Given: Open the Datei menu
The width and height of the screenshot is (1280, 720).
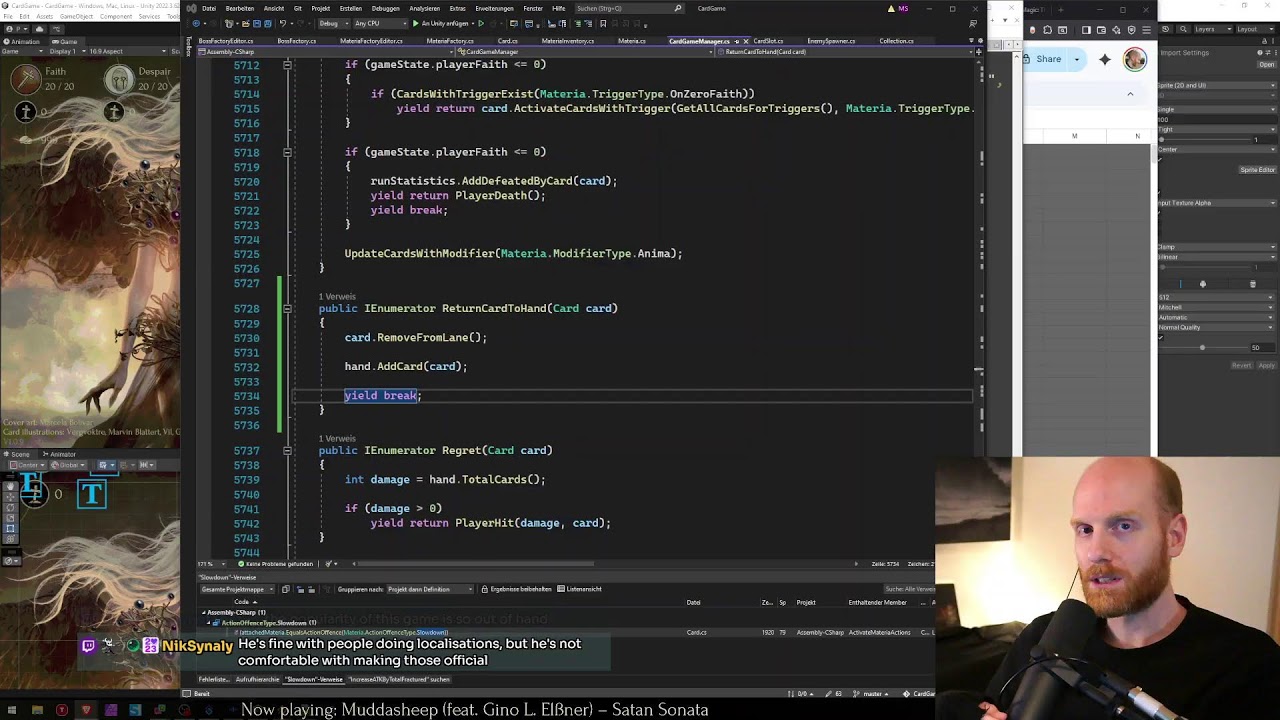Looking at the screenshot, I should pyautogui.click(x=208, y=8).
